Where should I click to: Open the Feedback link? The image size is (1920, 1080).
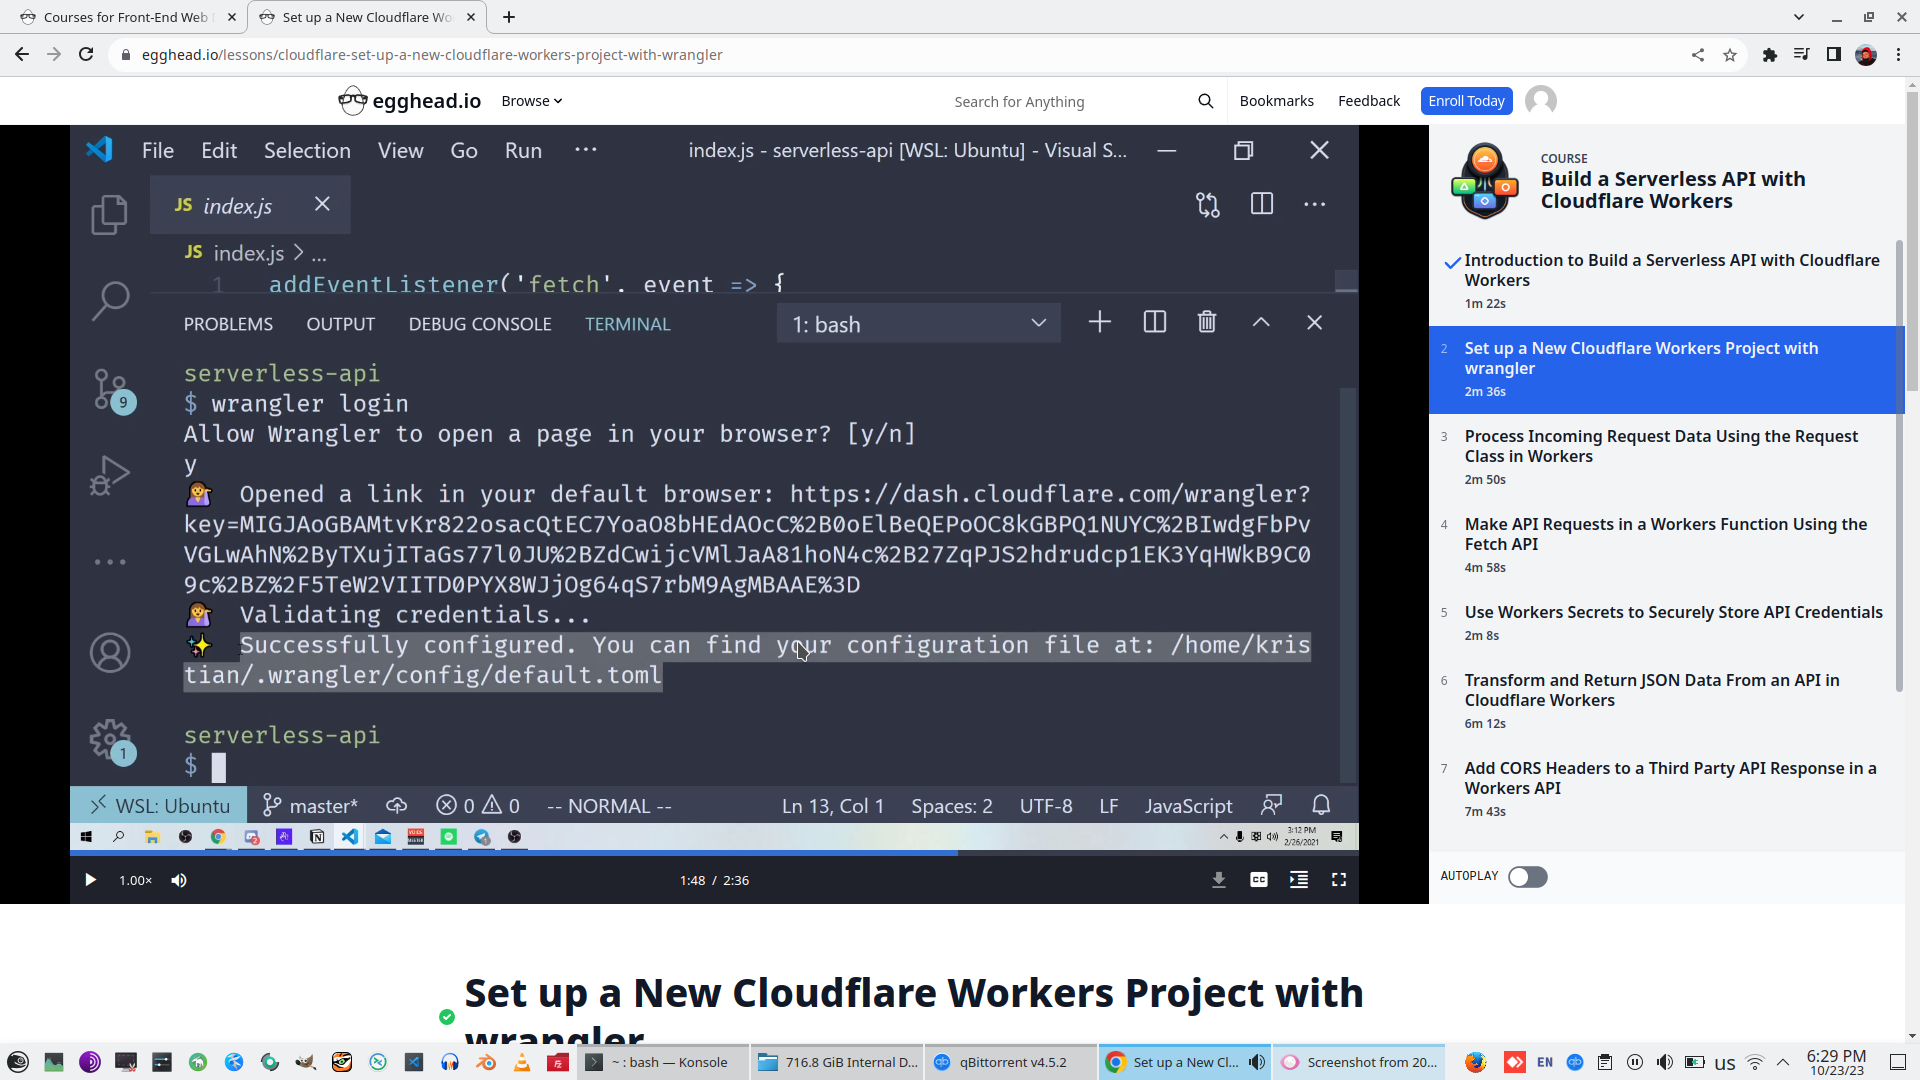click(x=1368, y=101)
